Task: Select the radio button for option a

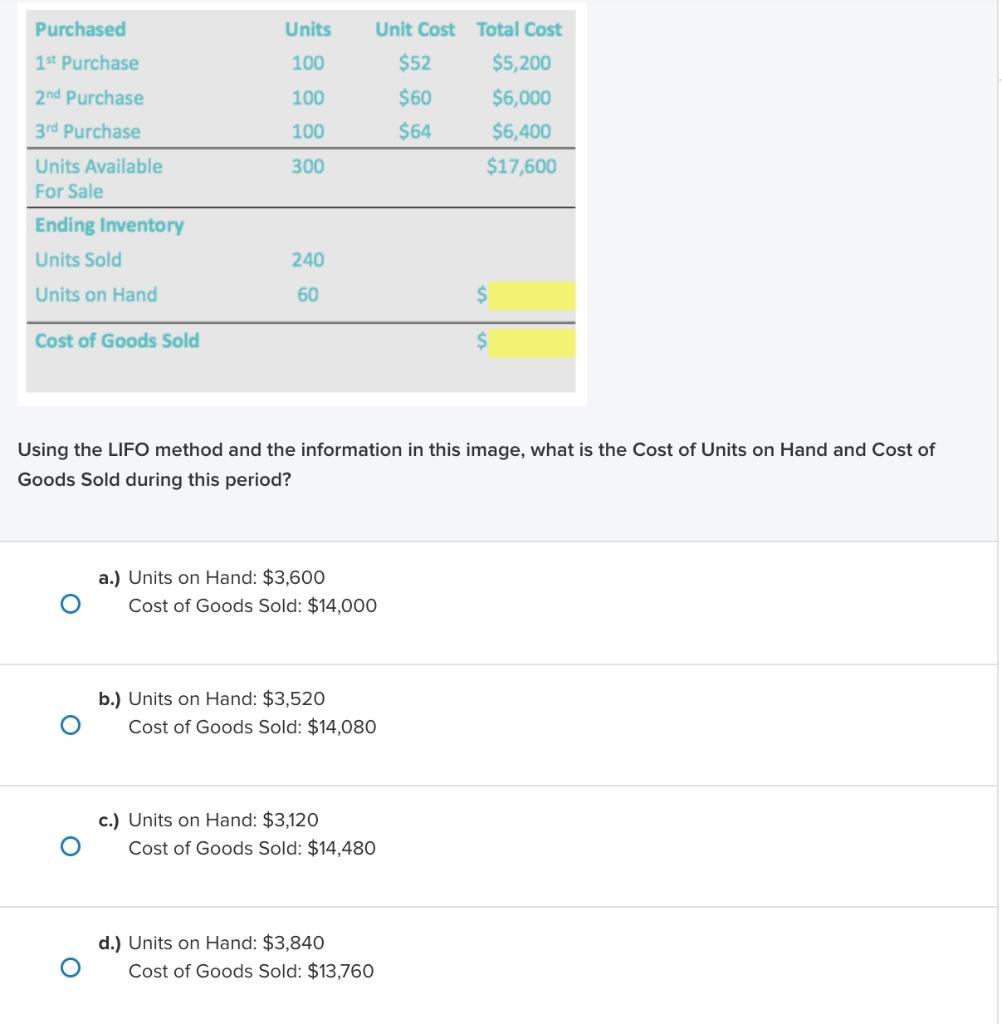Action: pos(70,603)
